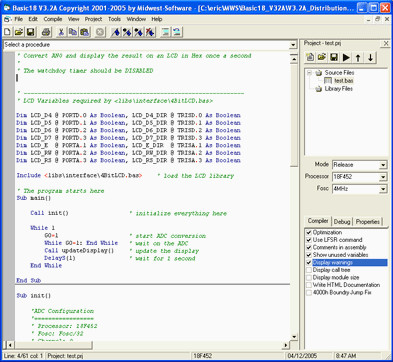Switch to the Debug tab
Viewport: 393px width, 362px height.
pos(342,222)
